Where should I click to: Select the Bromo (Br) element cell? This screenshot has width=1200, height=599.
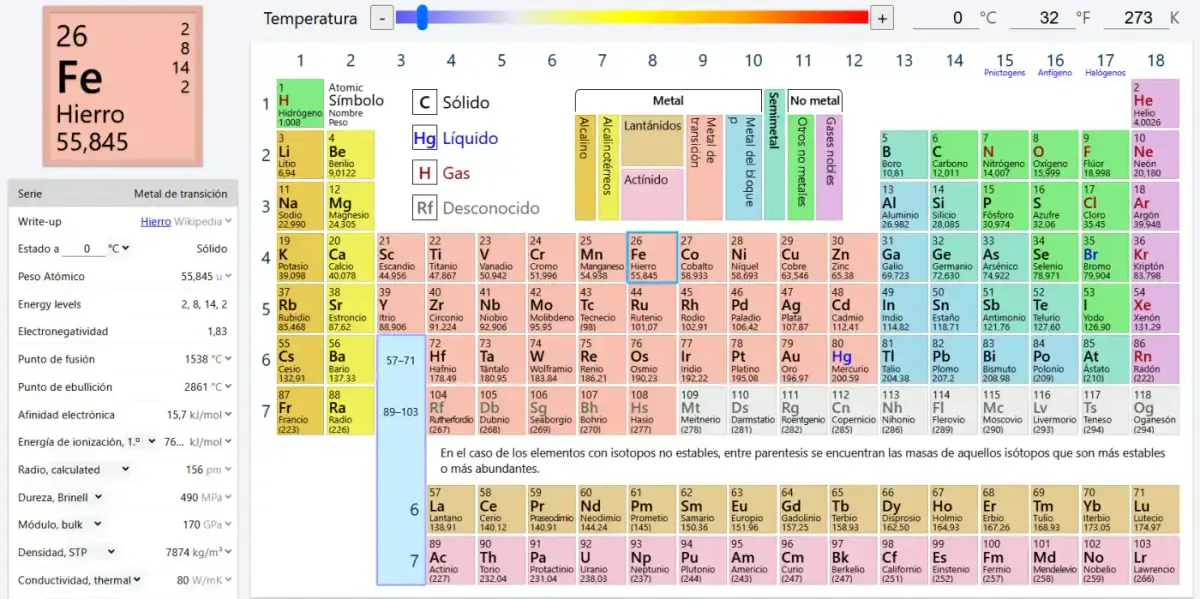coord(1105,258)
